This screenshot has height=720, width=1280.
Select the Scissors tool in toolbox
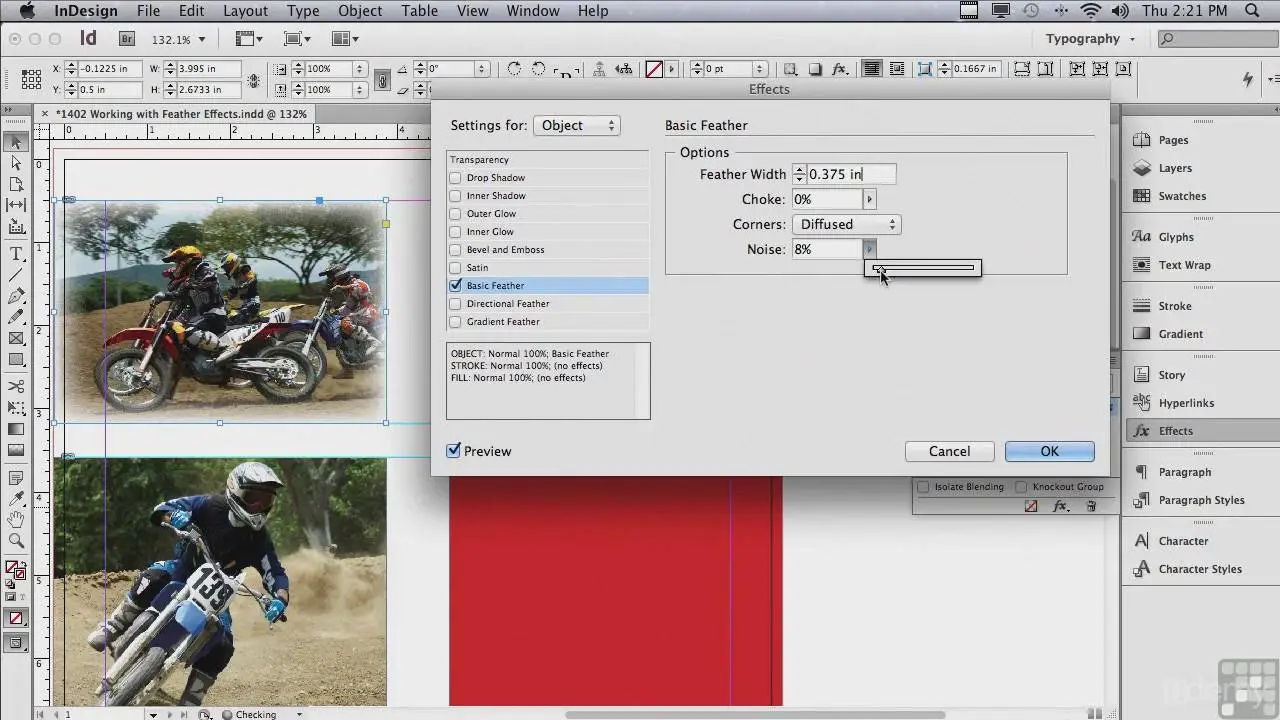[16, 386]
